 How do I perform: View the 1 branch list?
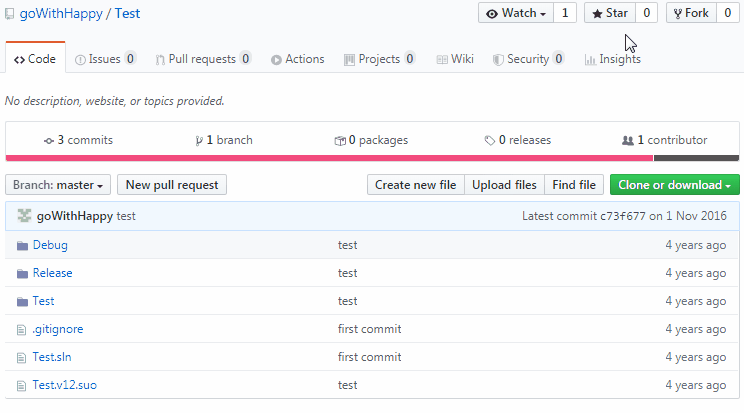click(x=224, y=140)
